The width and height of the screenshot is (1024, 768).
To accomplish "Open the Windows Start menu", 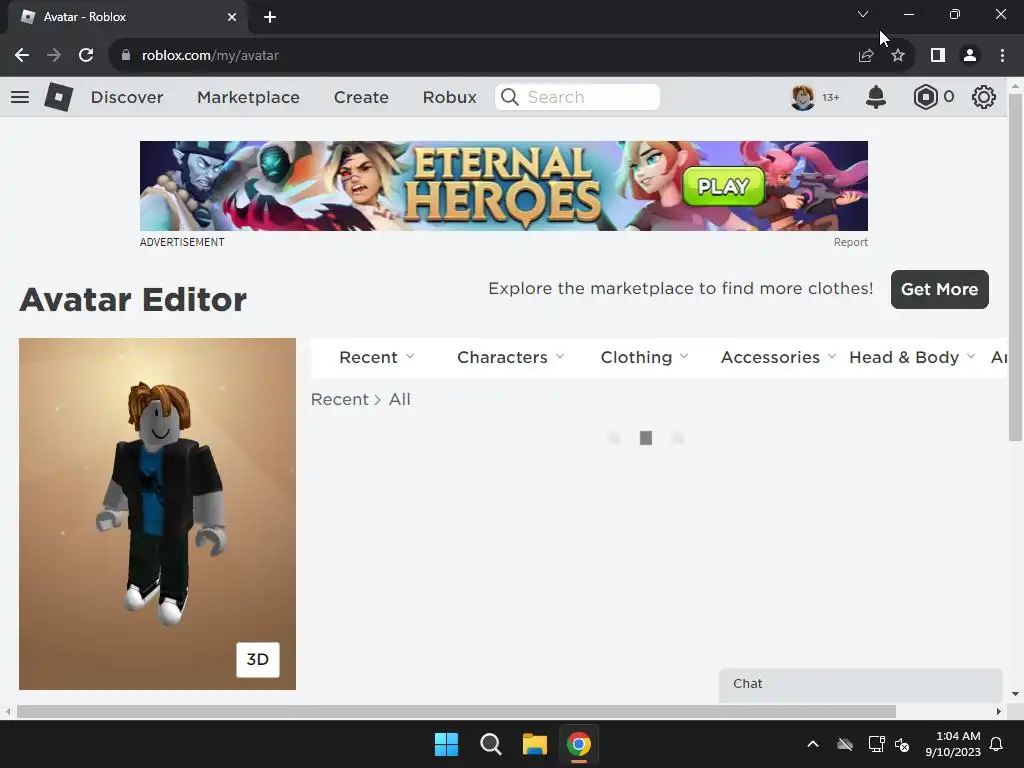I will tap(447, 744).
